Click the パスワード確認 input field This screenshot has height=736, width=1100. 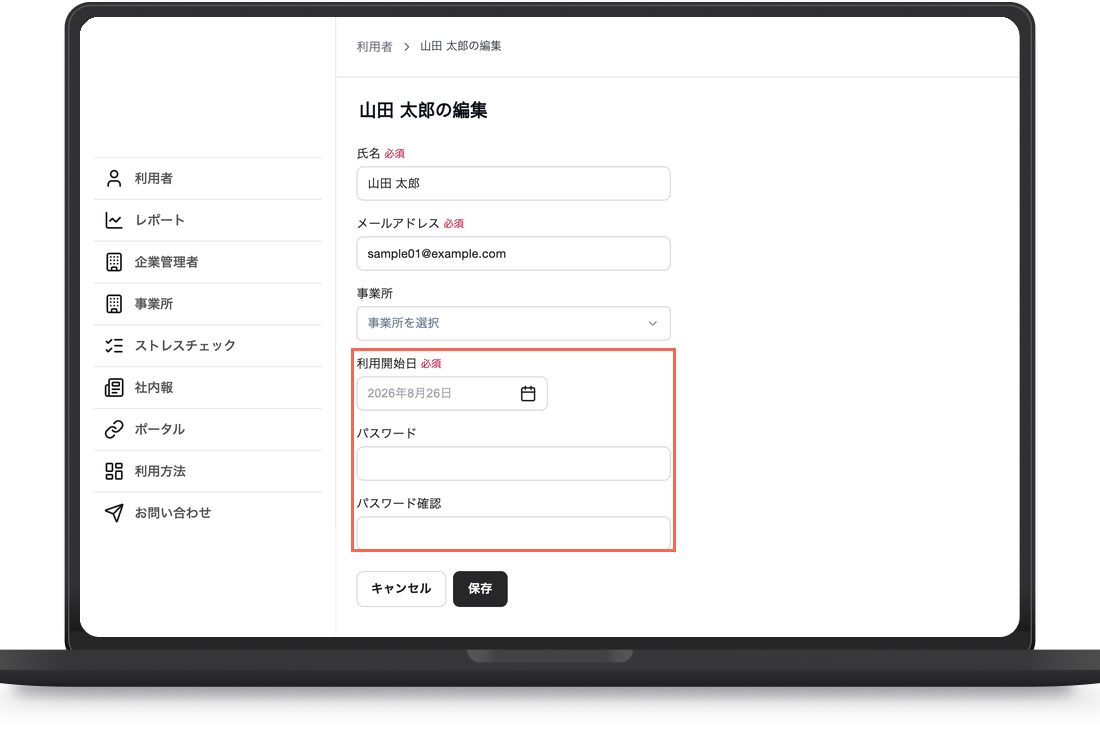pos(513,533)
